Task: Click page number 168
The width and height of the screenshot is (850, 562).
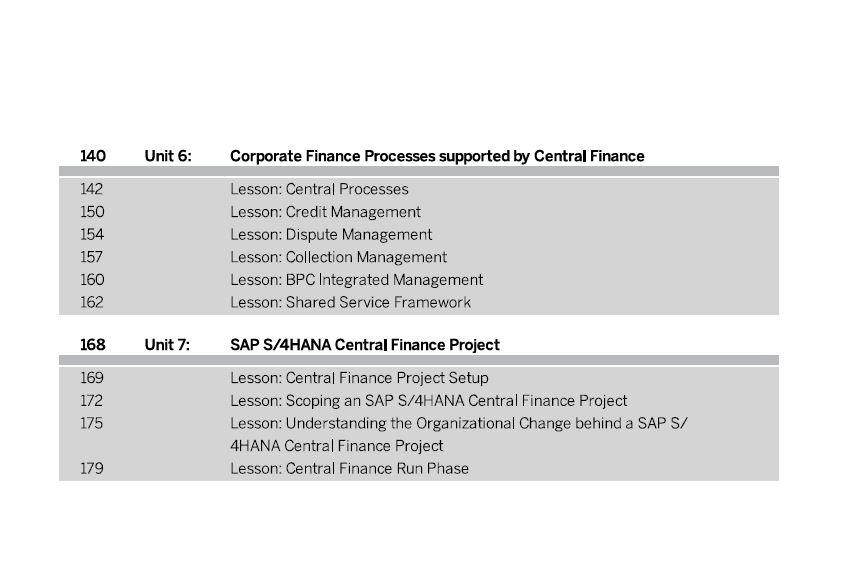Action: point(93,345)
